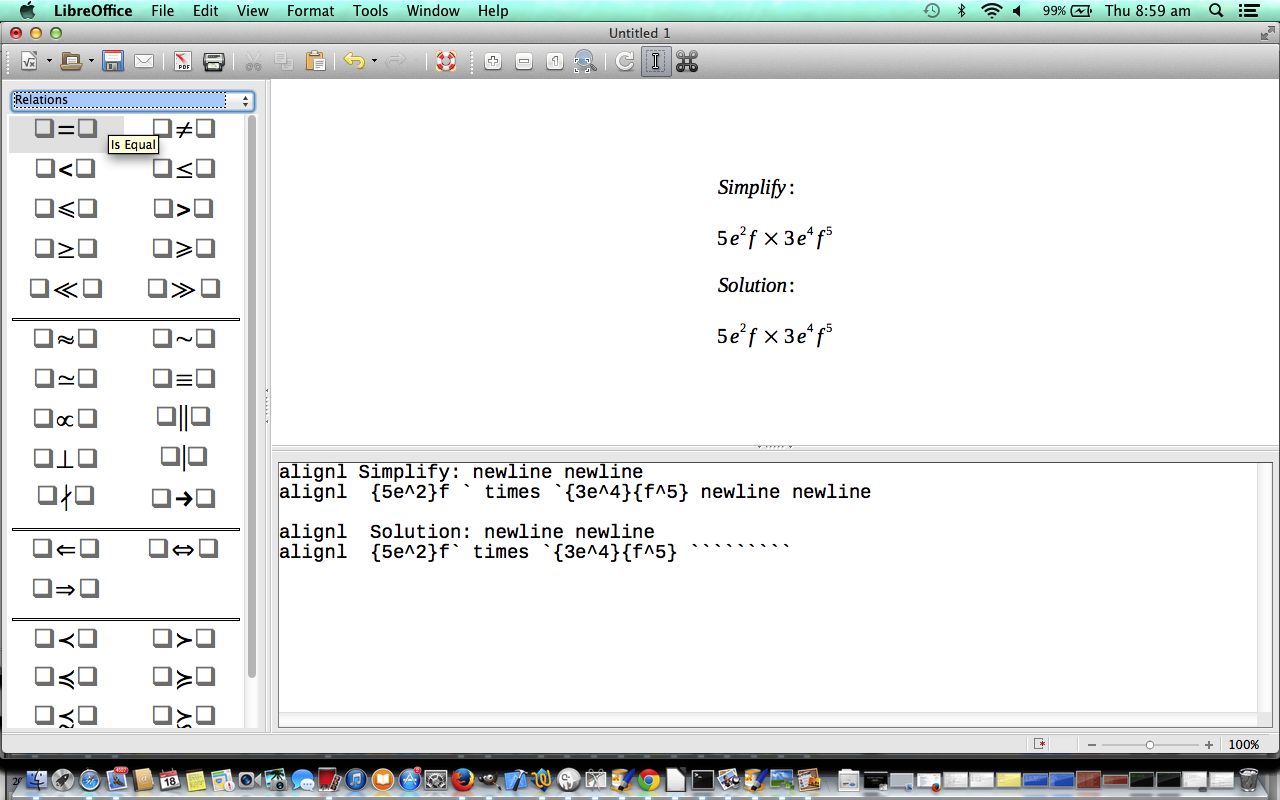The image size is (1280, 800).
Task: Click the status bar zoom minus button
Action: tap(1092, 745)
